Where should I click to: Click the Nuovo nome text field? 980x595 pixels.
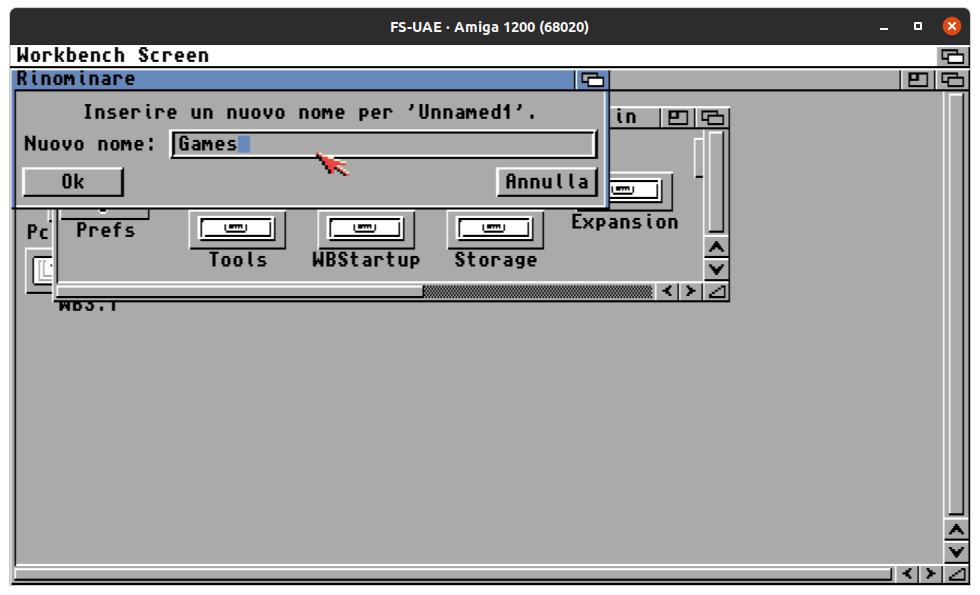(384, 144)
